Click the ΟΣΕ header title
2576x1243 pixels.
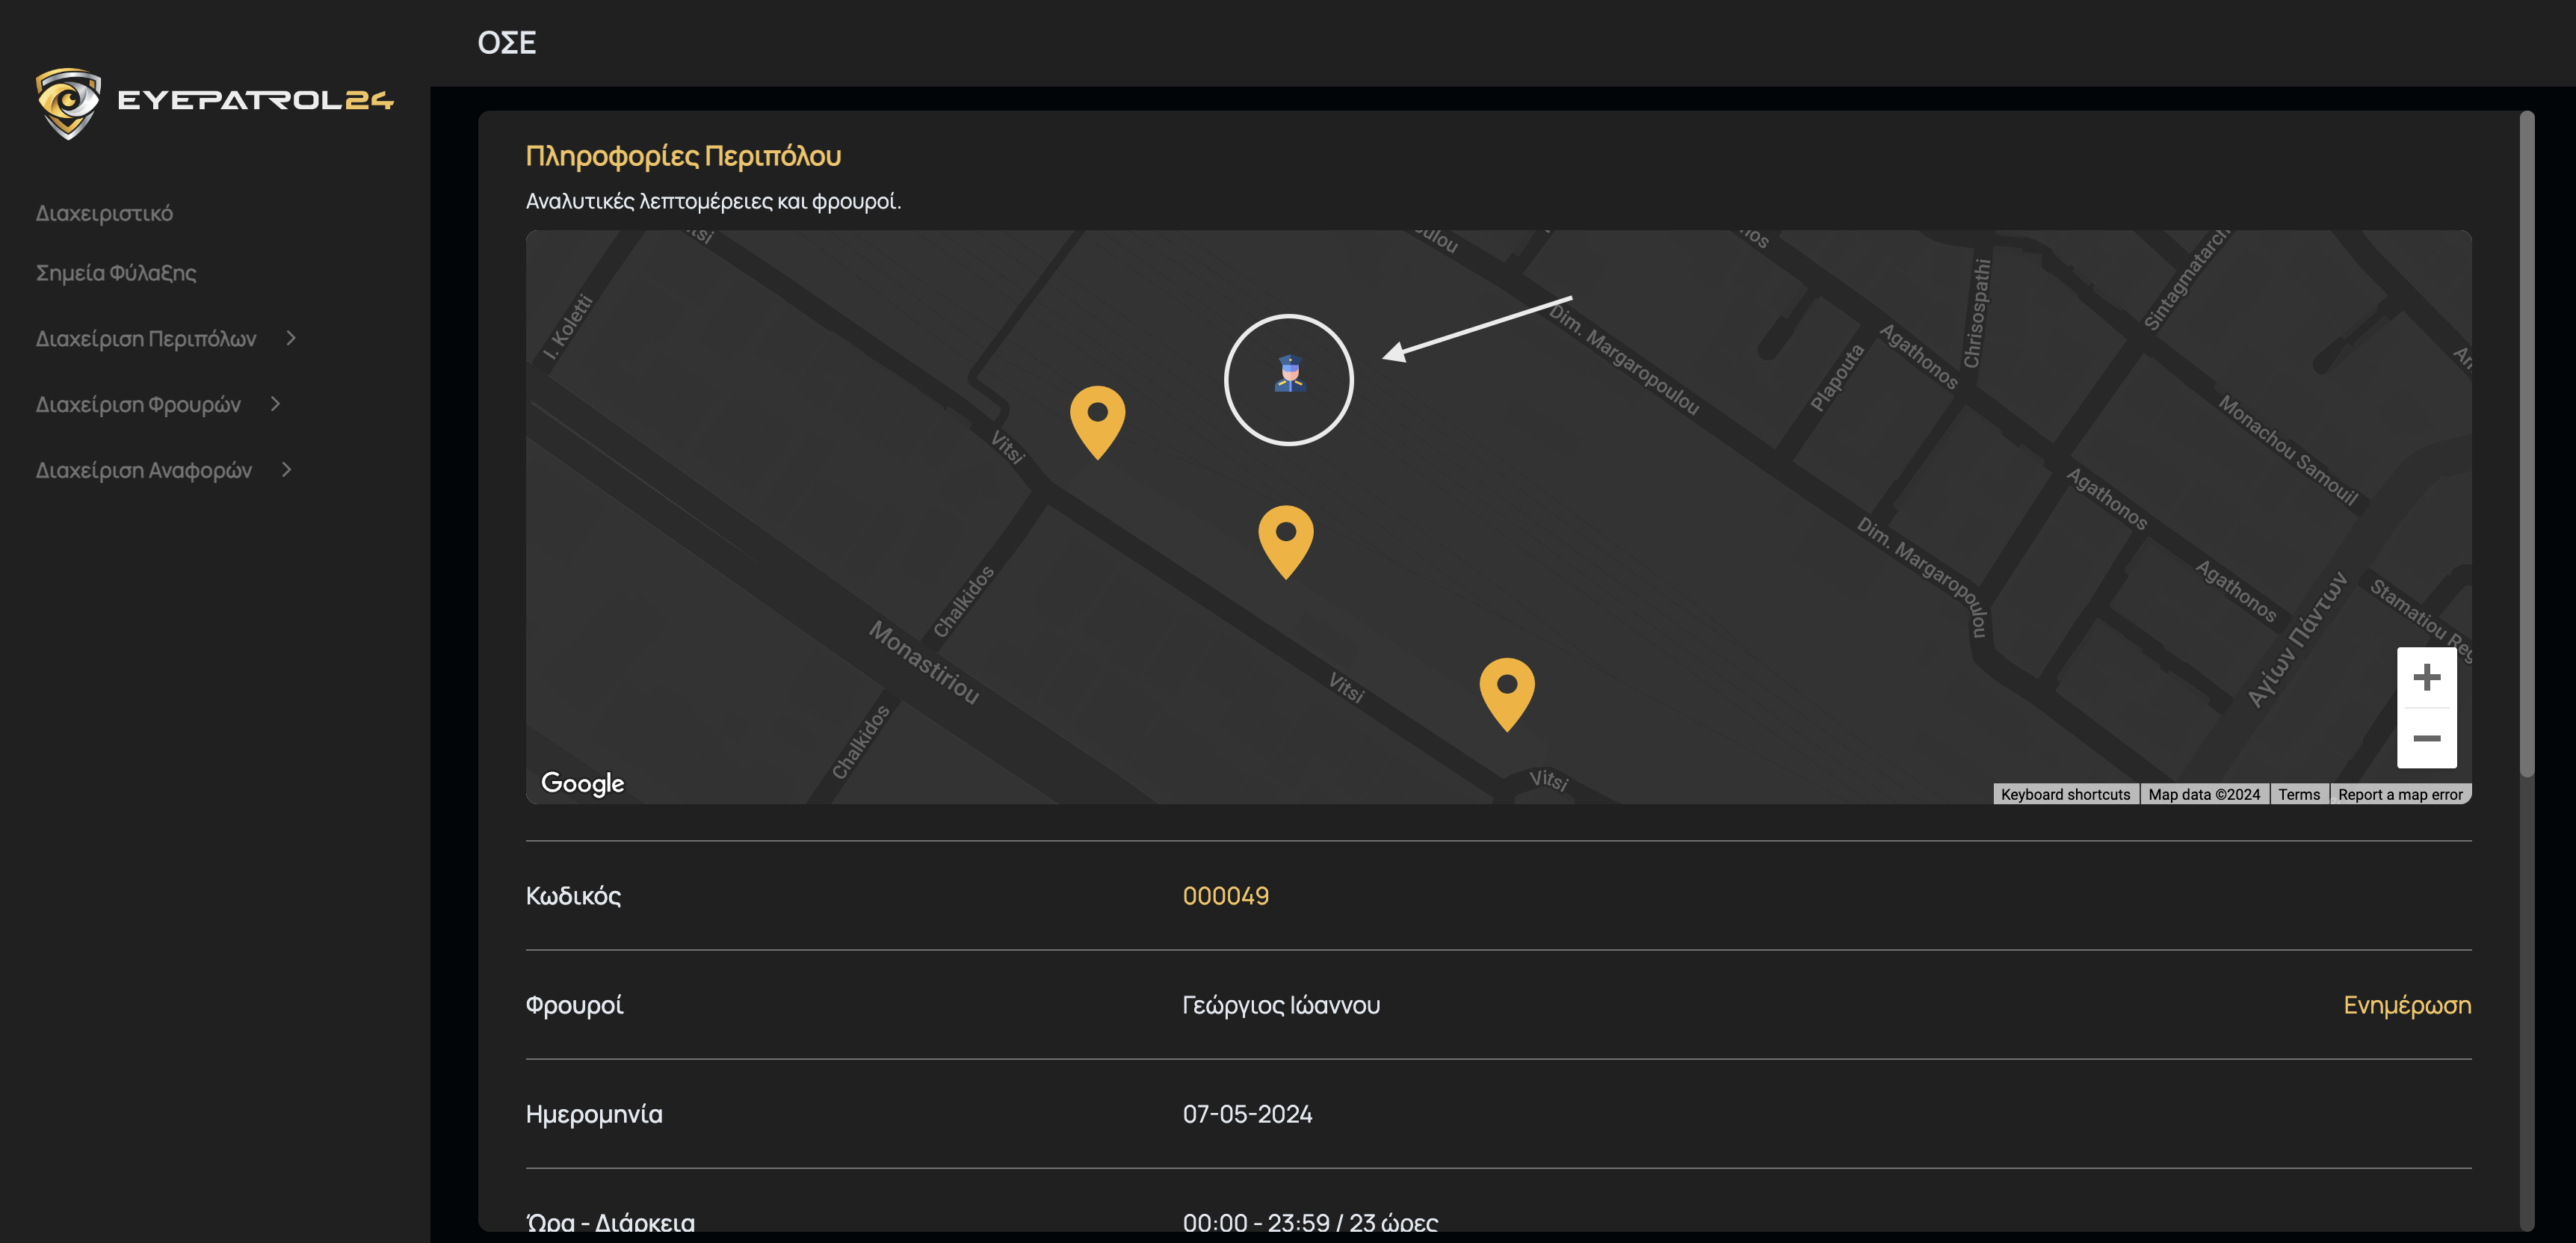coord(506,43)
